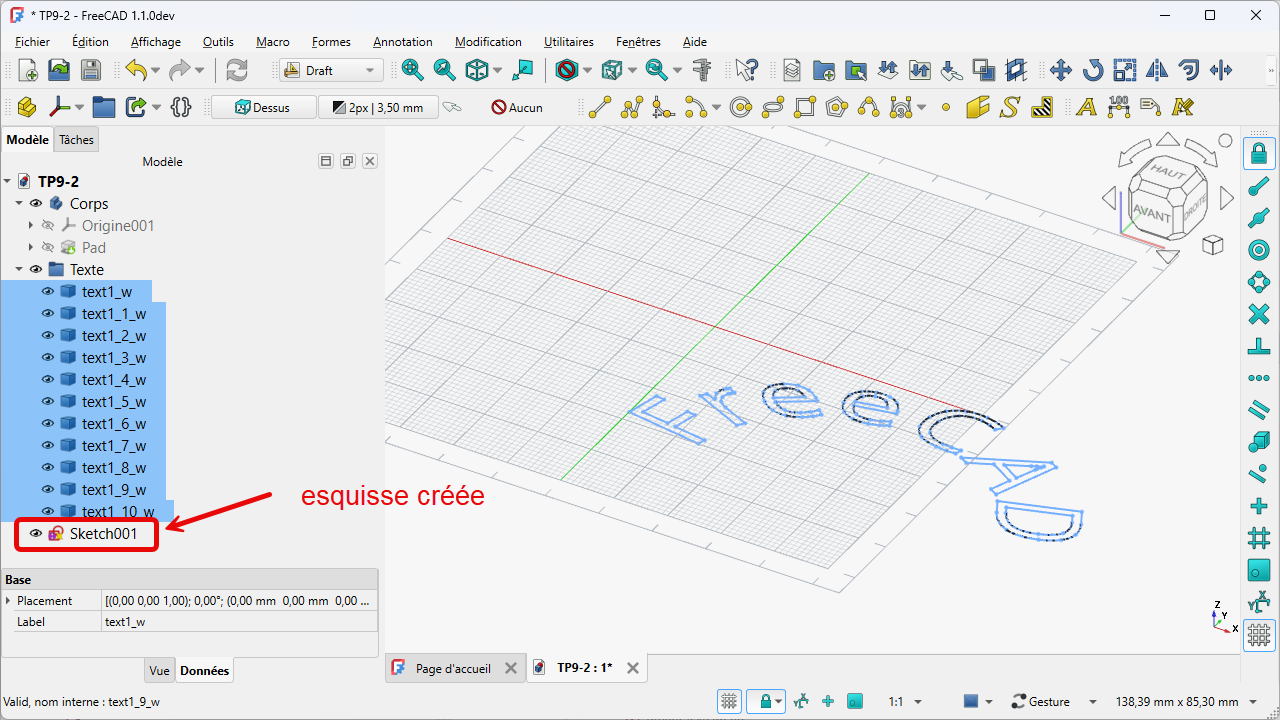Image resolution: width=1280 pixels, height=720 pixels.
Task: Toggle visibility of the Texte group
Action: [36, 270]
